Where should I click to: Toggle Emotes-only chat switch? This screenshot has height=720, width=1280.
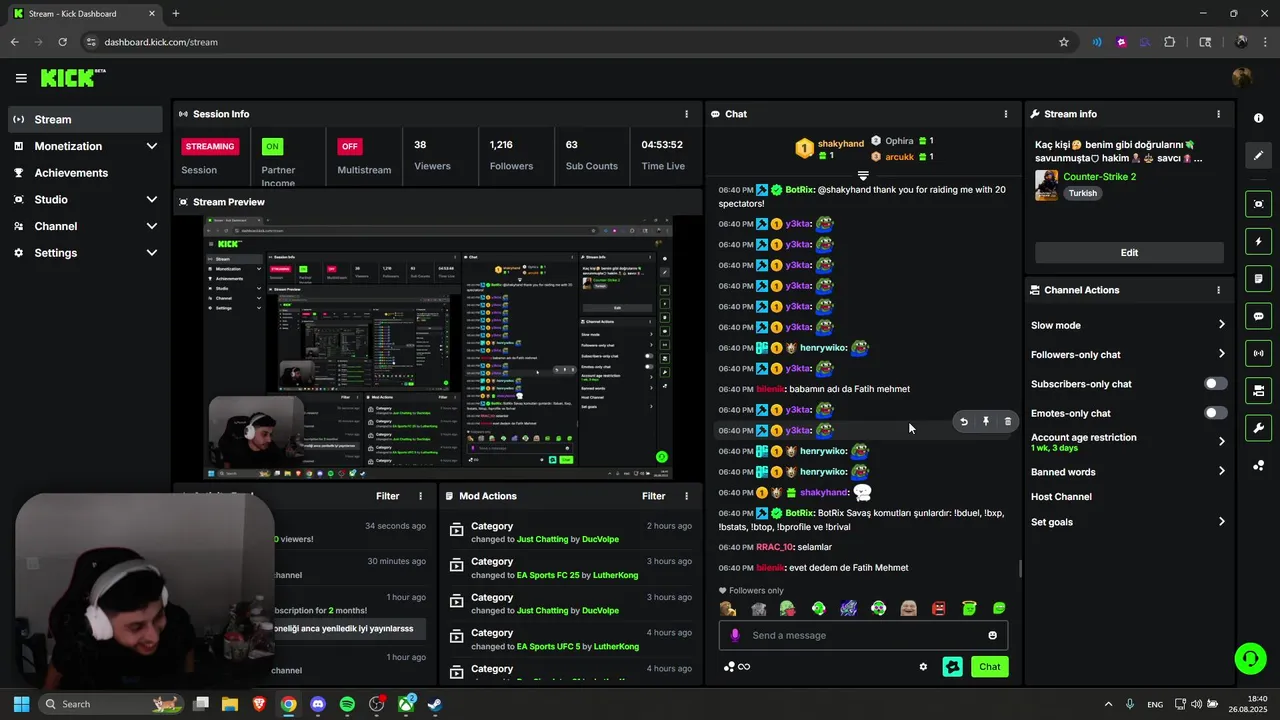(1216, 413)
